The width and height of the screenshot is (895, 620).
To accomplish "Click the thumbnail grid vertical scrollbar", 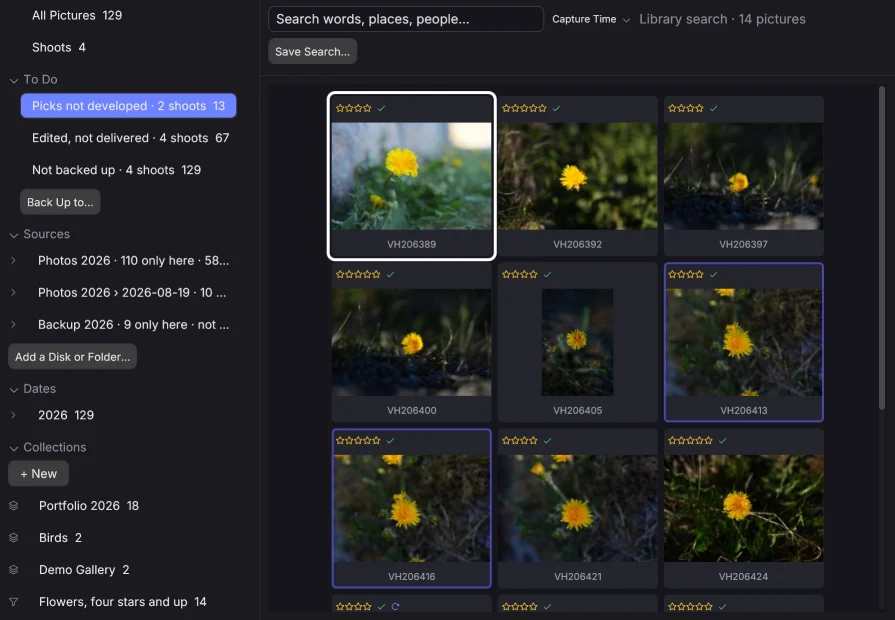I will [881, 248].
